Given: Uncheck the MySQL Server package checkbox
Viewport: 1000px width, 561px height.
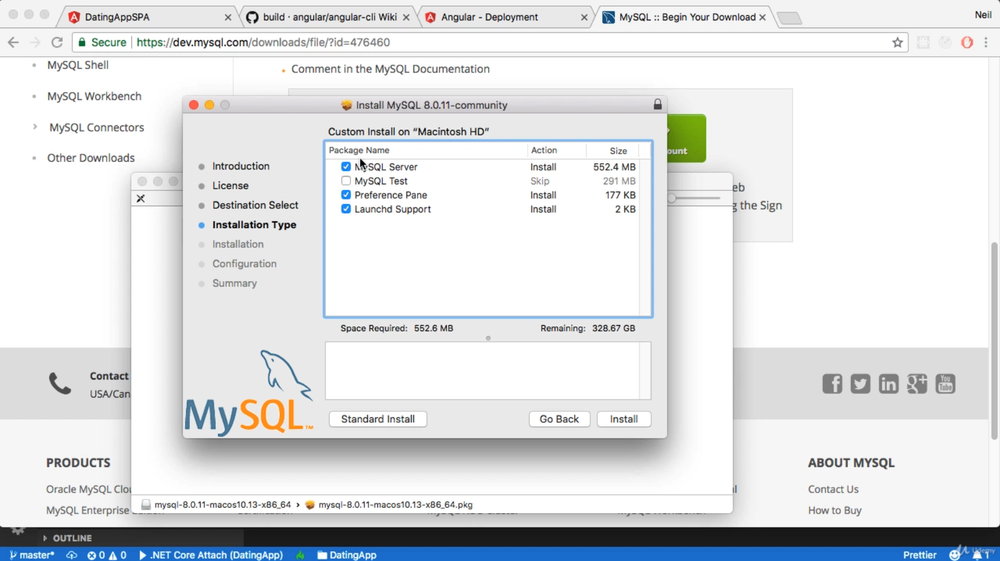Looking at the screenshot, I should [346, 166].
